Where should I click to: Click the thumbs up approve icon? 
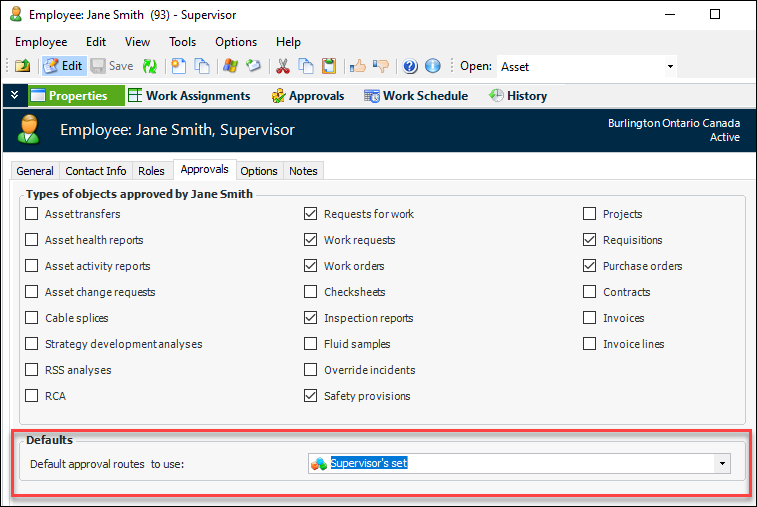[358, 66]
